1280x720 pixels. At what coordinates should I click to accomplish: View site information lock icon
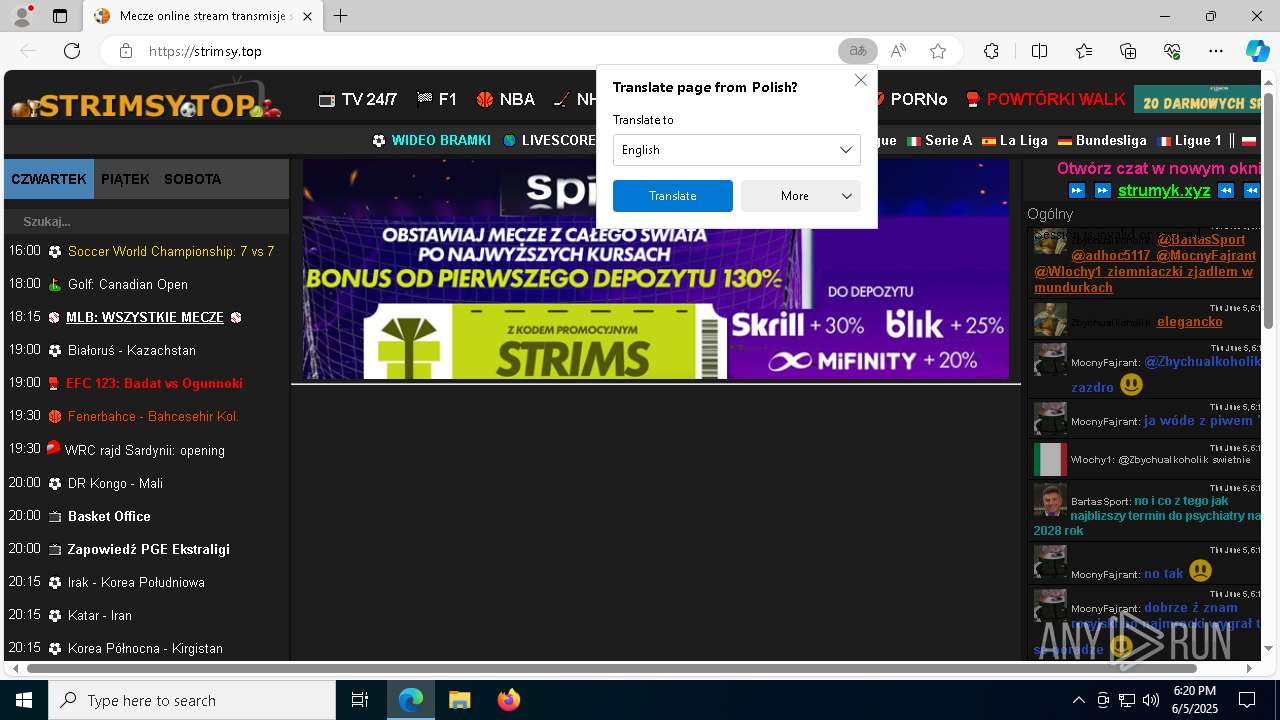[x=125, y=51]
